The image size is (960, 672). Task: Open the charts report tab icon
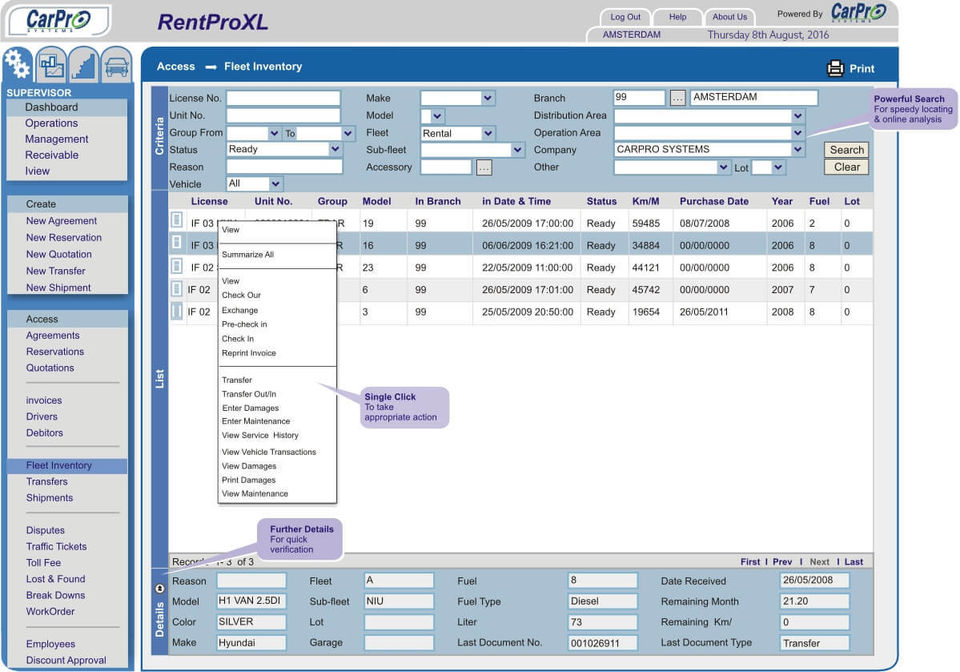coord(51,65)
